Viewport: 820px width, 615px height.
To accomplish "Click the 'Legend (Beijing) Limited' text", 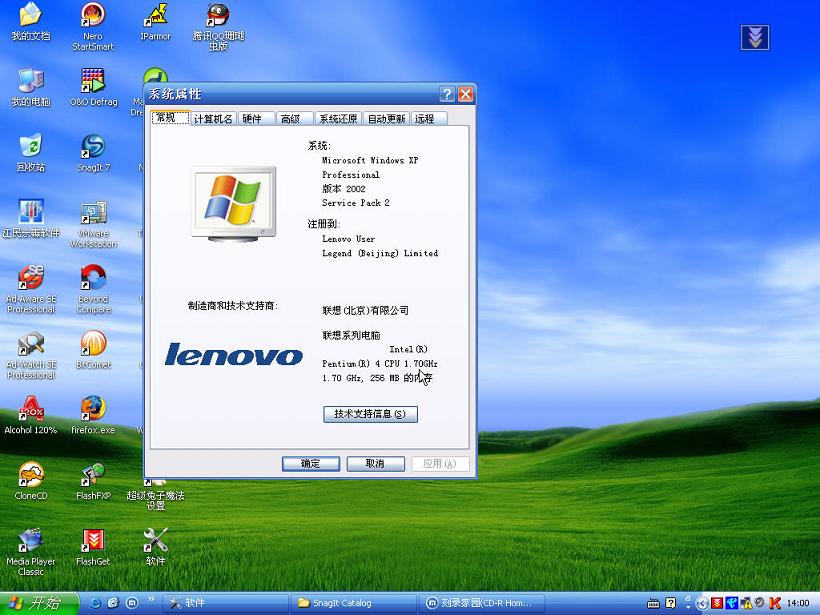I will pos(380,253).
